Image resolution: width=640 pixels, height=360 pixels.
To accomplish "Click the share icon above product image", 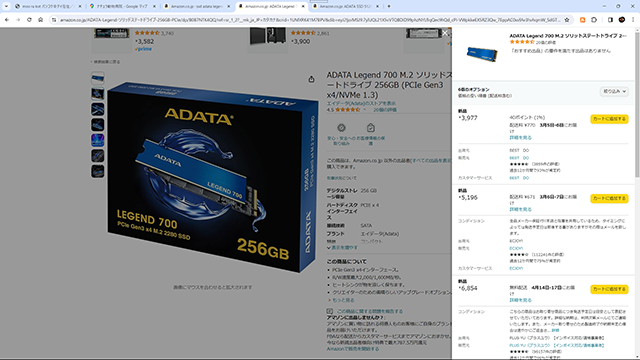I will [311, 79].
